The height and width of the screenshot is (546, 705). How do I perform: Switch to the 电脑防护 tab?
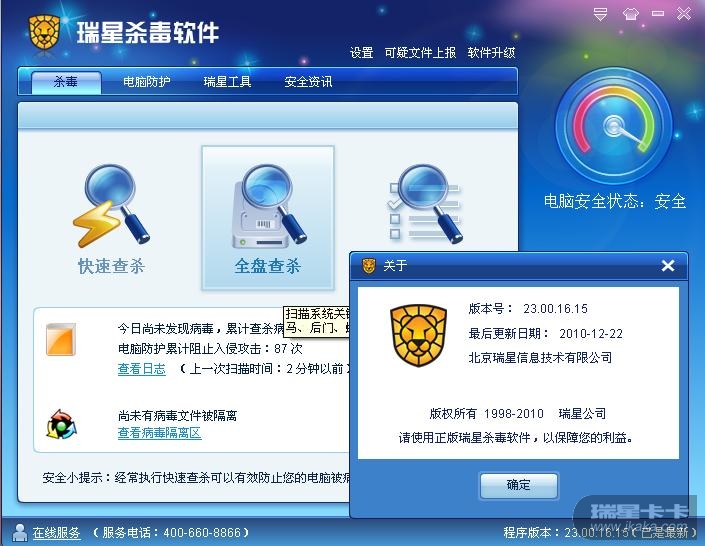coord(147,82)
